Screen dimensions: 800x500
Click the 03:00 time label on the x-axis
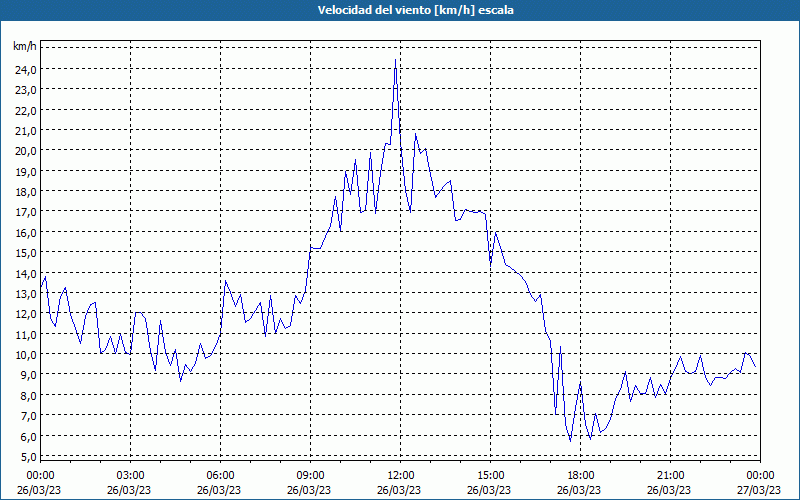pos(130,476)
